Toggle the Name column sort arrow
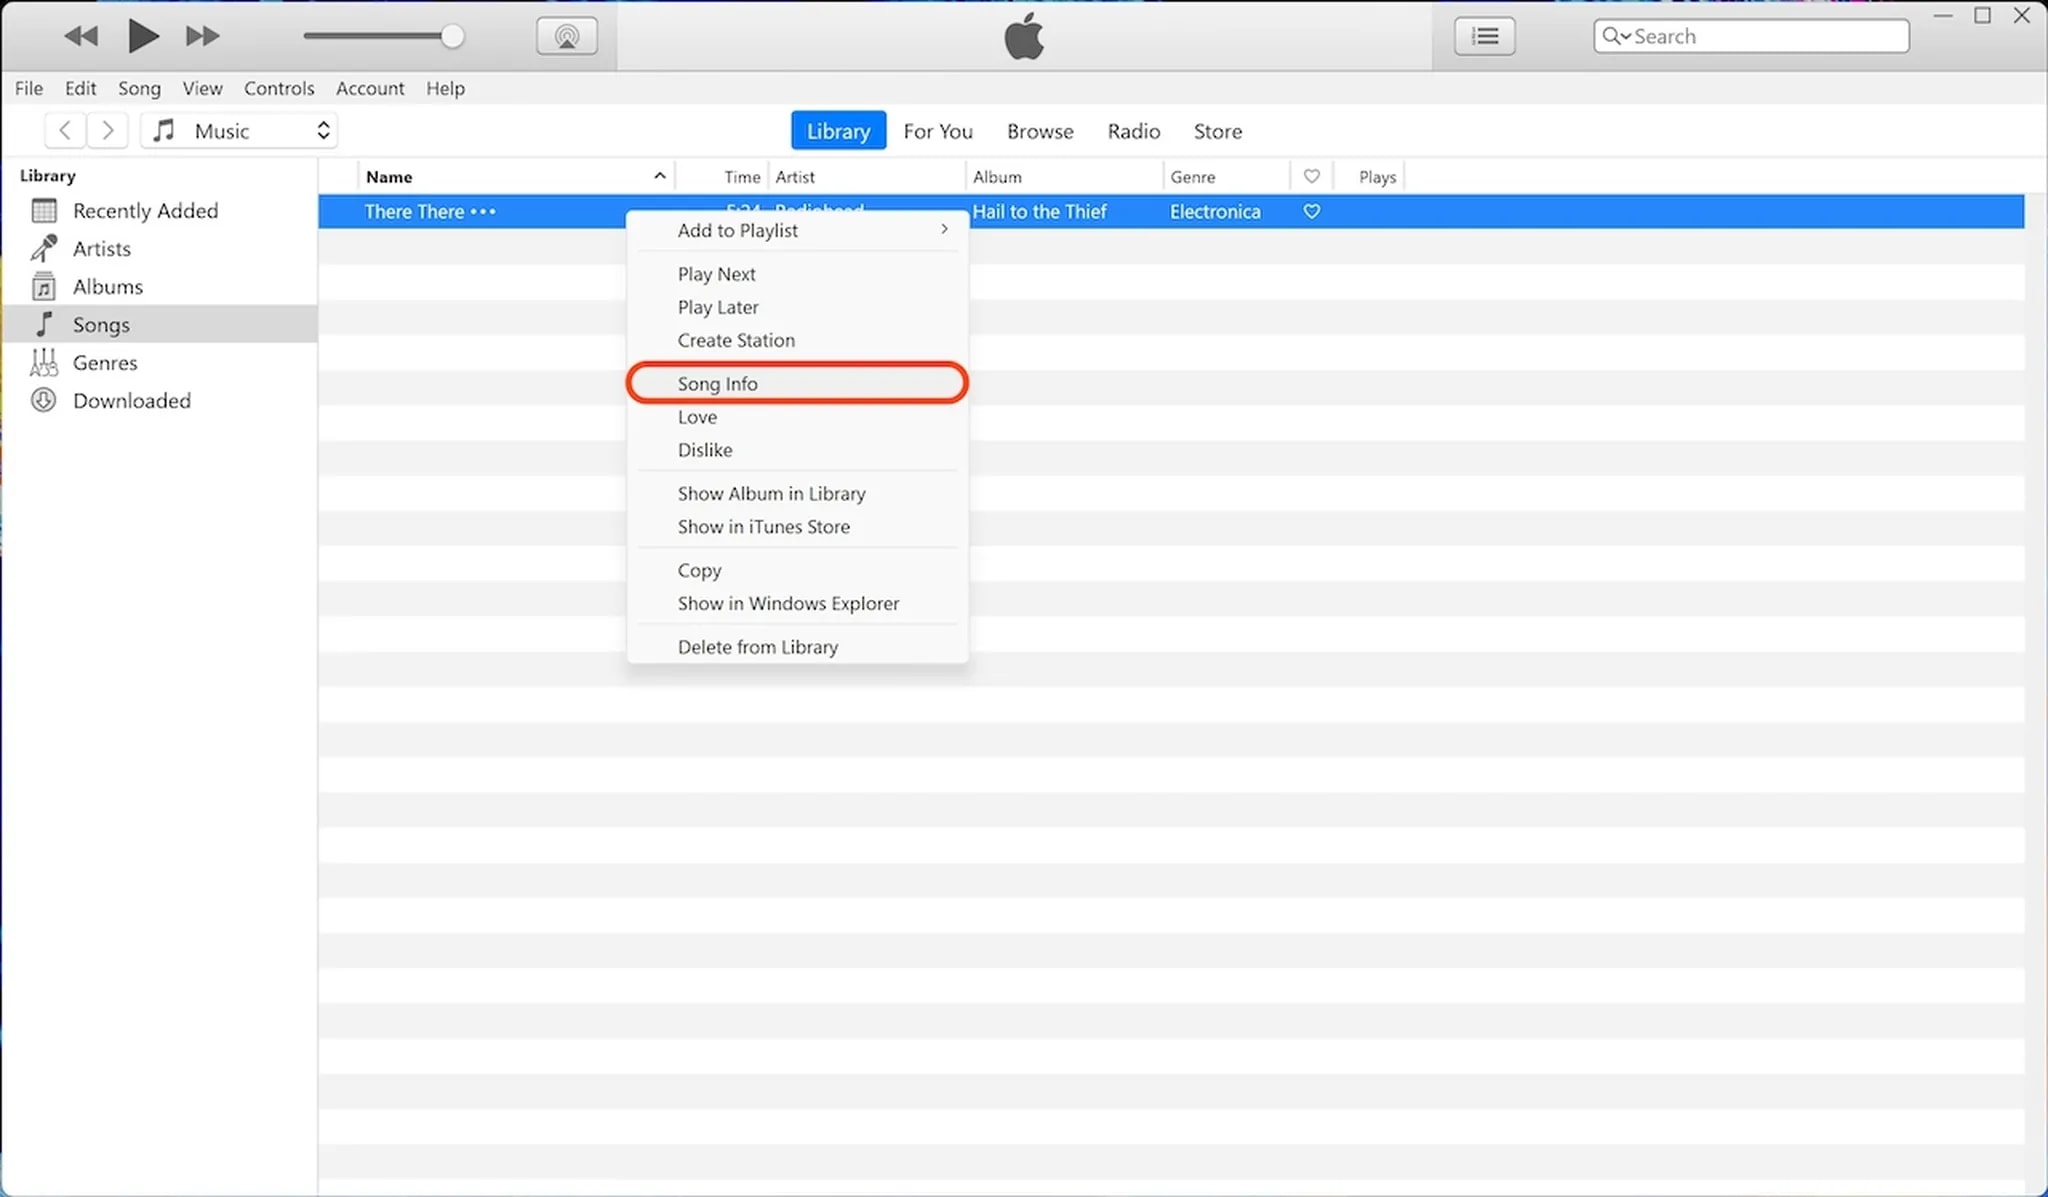The width and height of the screenshot is (2048, 1197). pos(659,176)
